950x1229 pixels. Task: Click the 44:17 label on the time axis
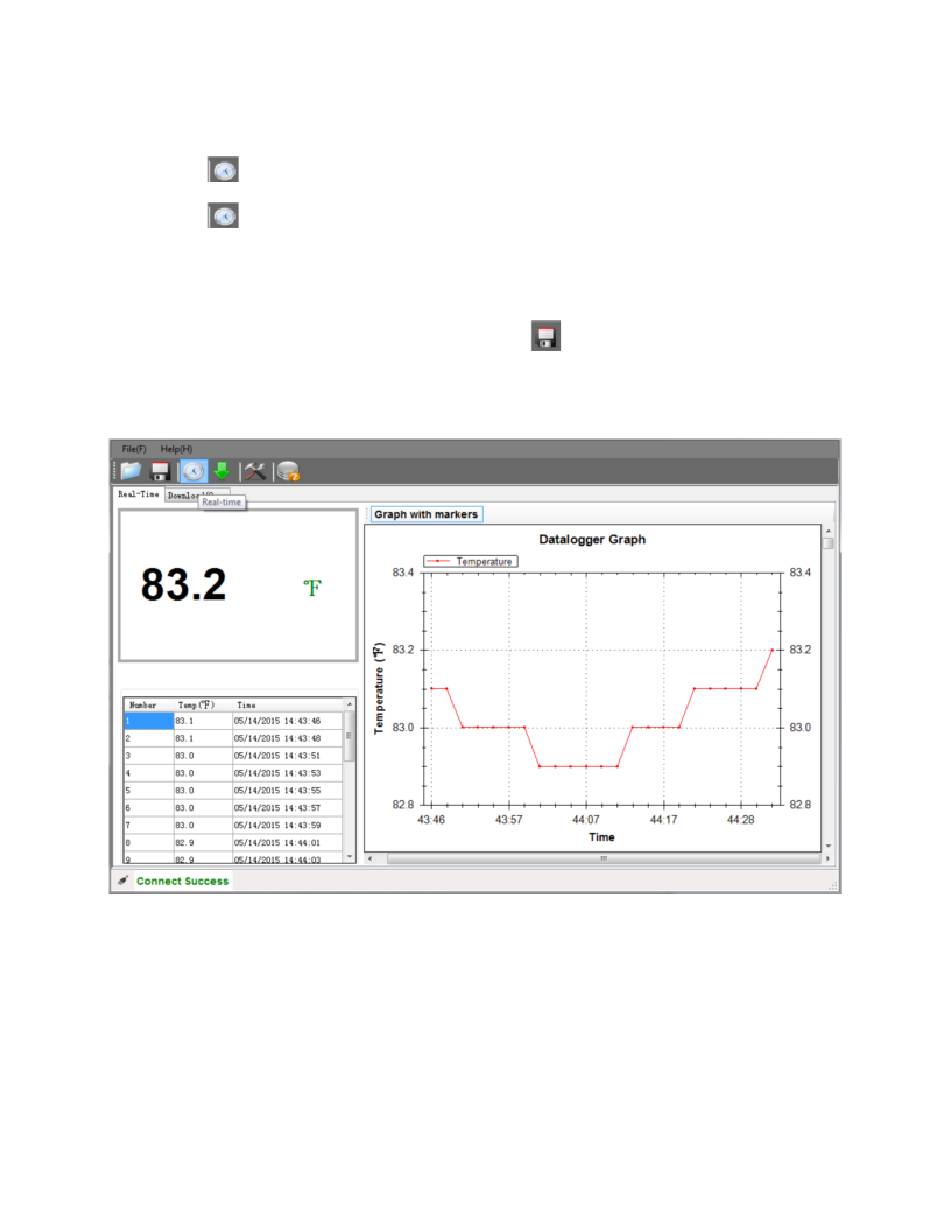coord(664,820)
